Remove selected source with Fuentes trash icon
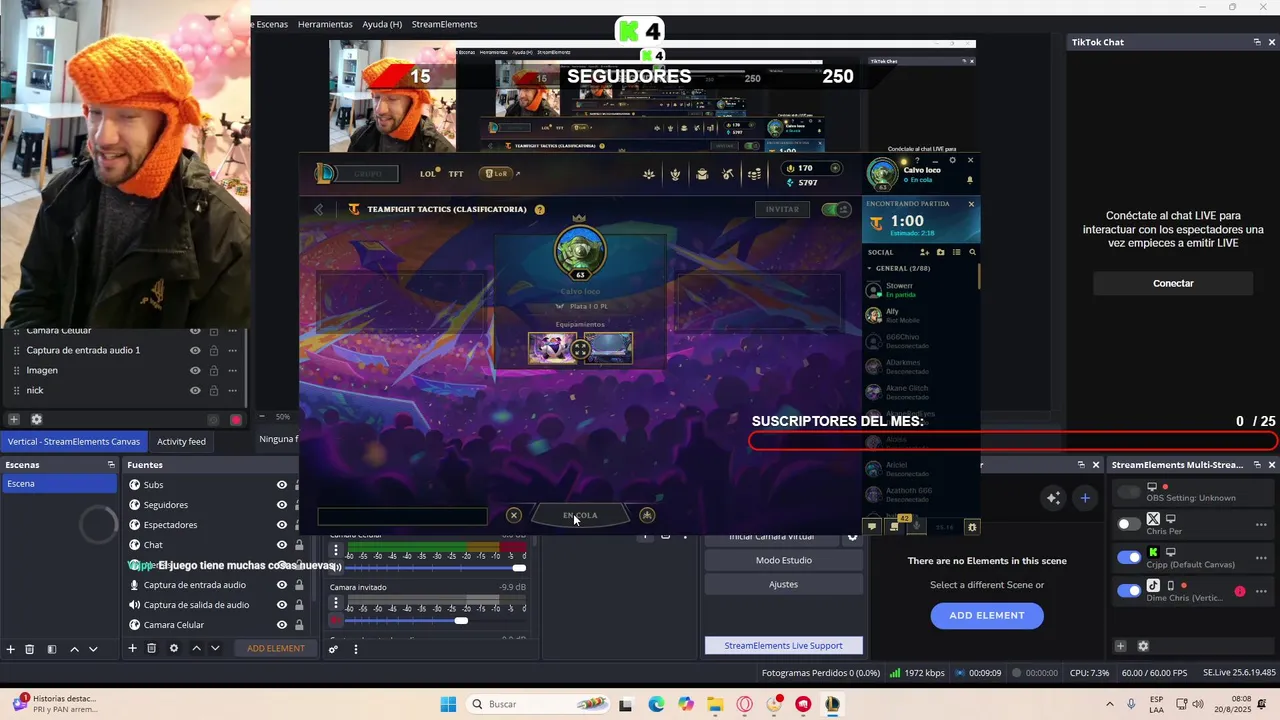The width and height of the screenshot is (1280, 720). [152, 649]
